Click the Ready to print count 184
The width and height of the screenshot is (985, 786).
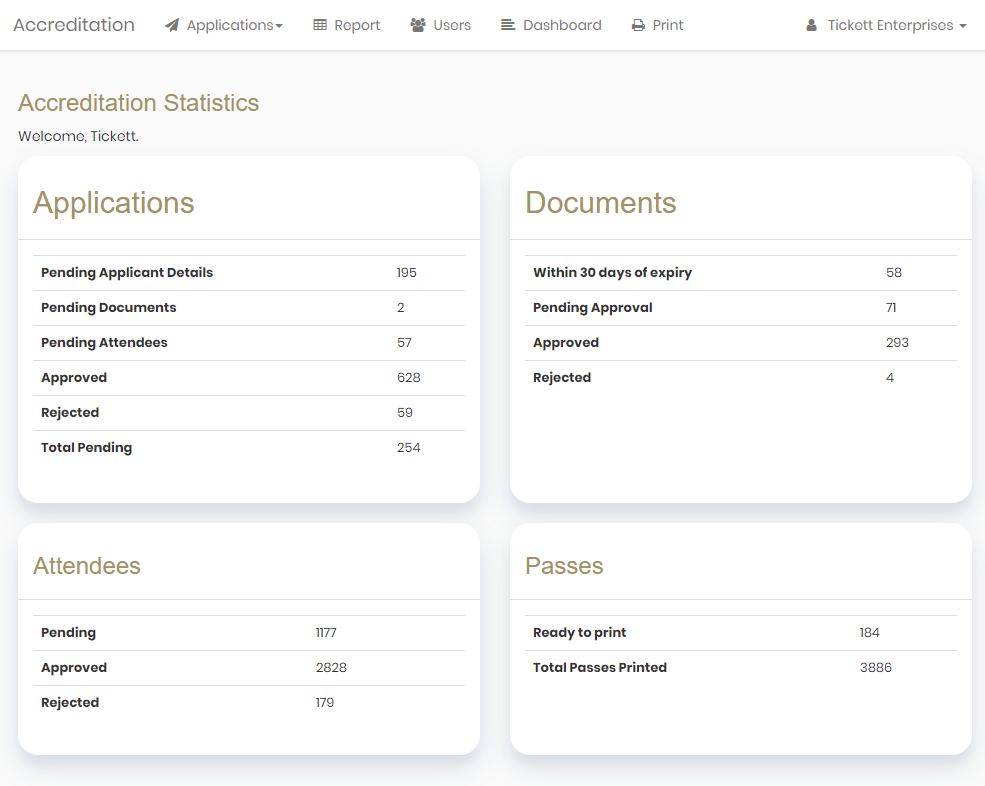pos(870,633)
